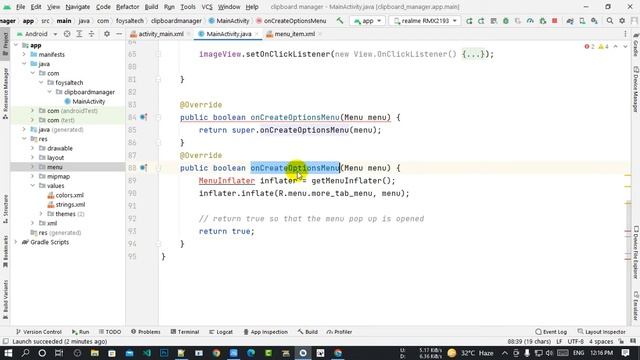Open the app run configuration dropdown

click(368, 20)
